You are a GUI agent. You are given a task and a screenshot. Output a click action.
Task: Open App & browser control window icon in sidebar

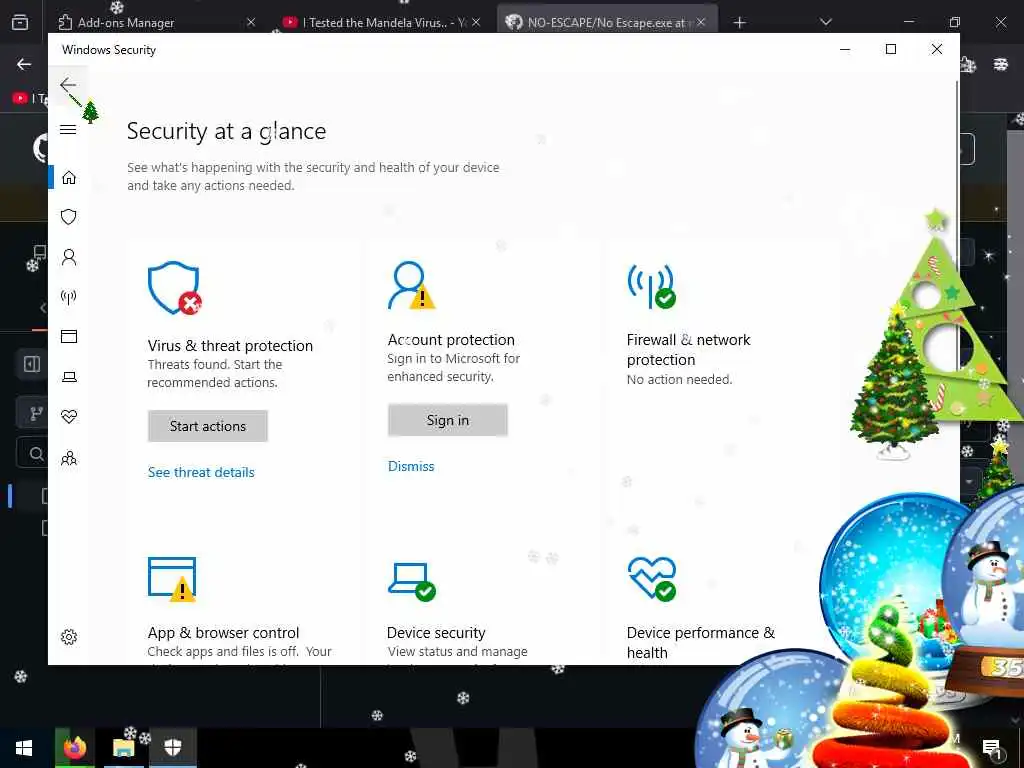click(x=69, y=336)
